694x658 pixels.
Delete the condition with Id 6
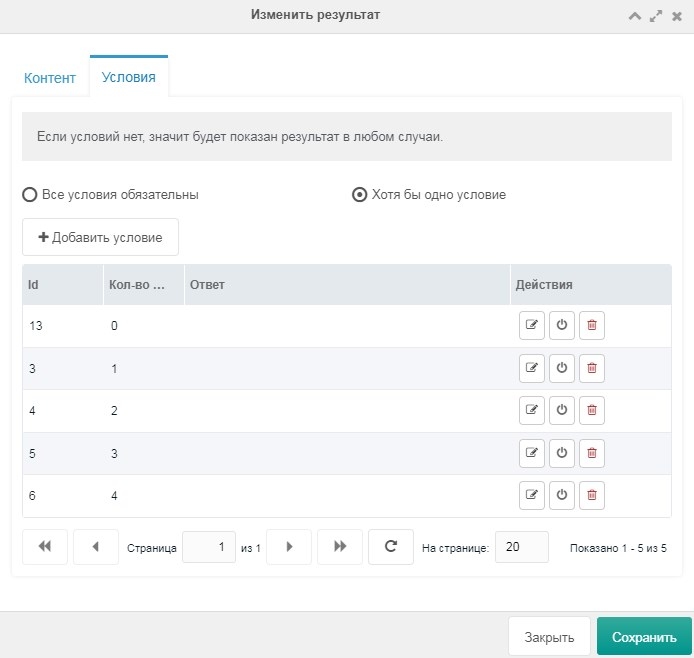592,495
